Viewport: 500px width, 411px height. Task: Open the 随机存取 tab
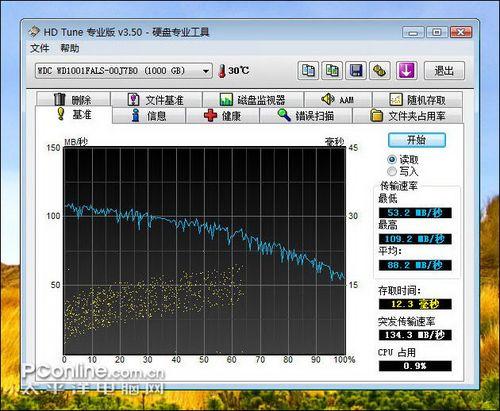tap(417, 99)
